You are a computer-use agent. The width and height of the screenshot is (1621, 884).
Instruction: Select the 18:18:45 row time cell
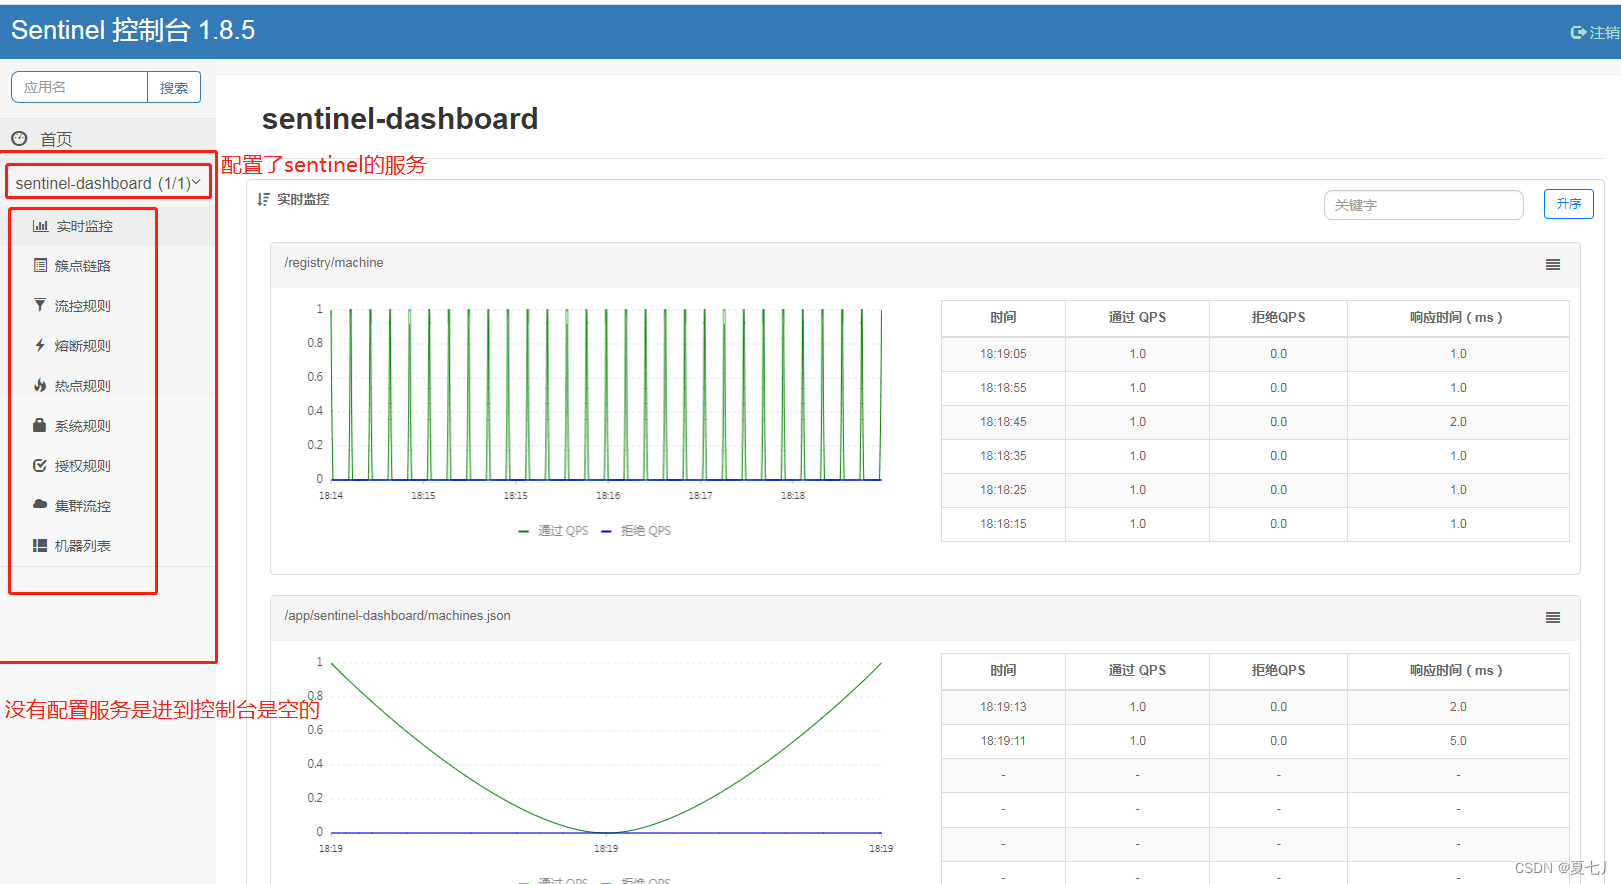(x=1003, y=422)
